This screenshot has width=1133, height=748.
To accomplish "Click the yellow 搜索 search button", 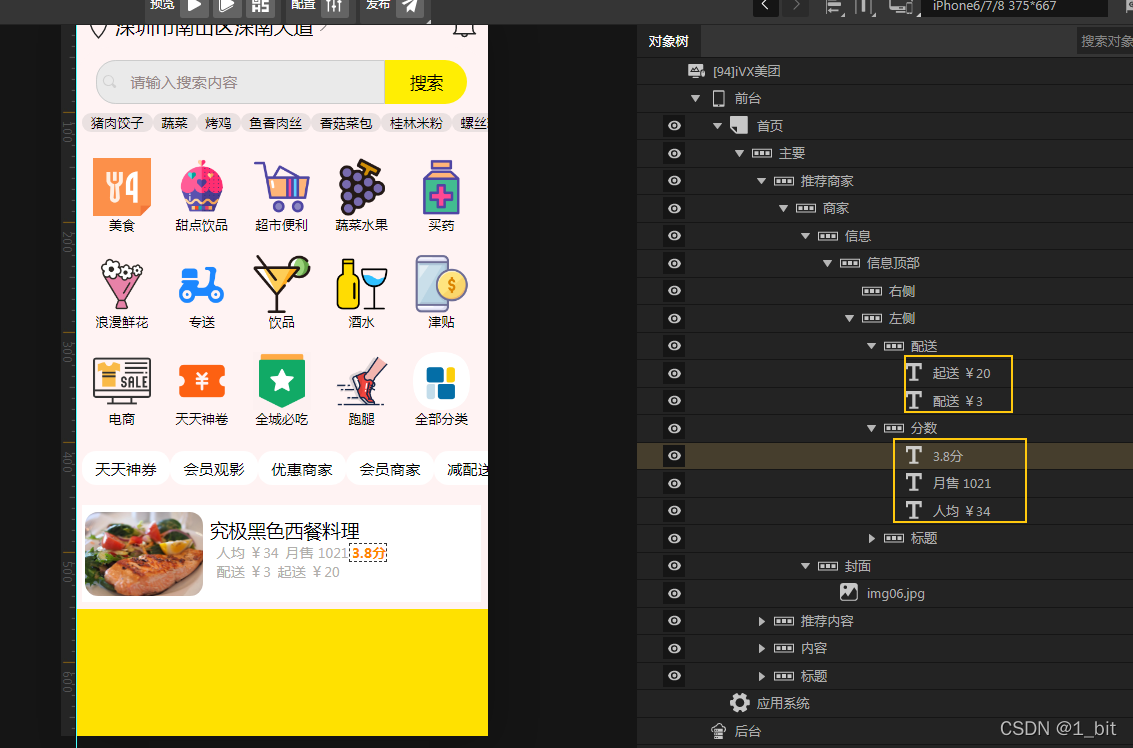I will 425,82.
